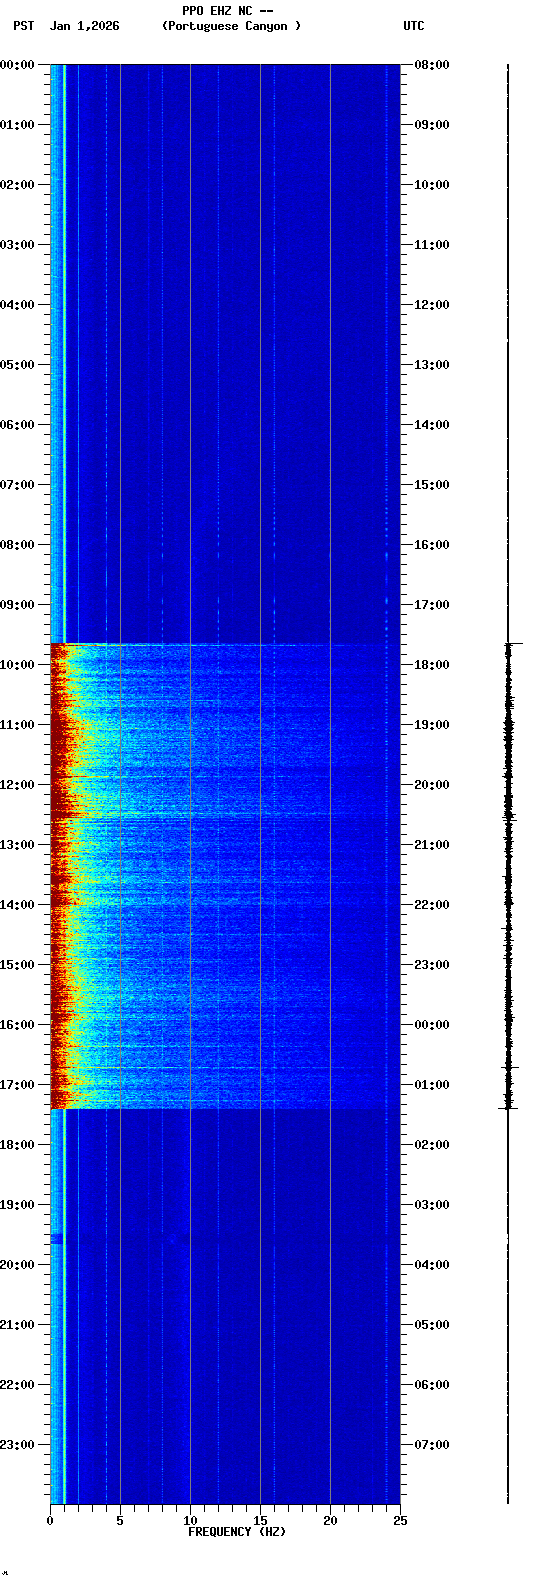
Task: Click the 19:00 PST time label
Action: click(17, 1205)
